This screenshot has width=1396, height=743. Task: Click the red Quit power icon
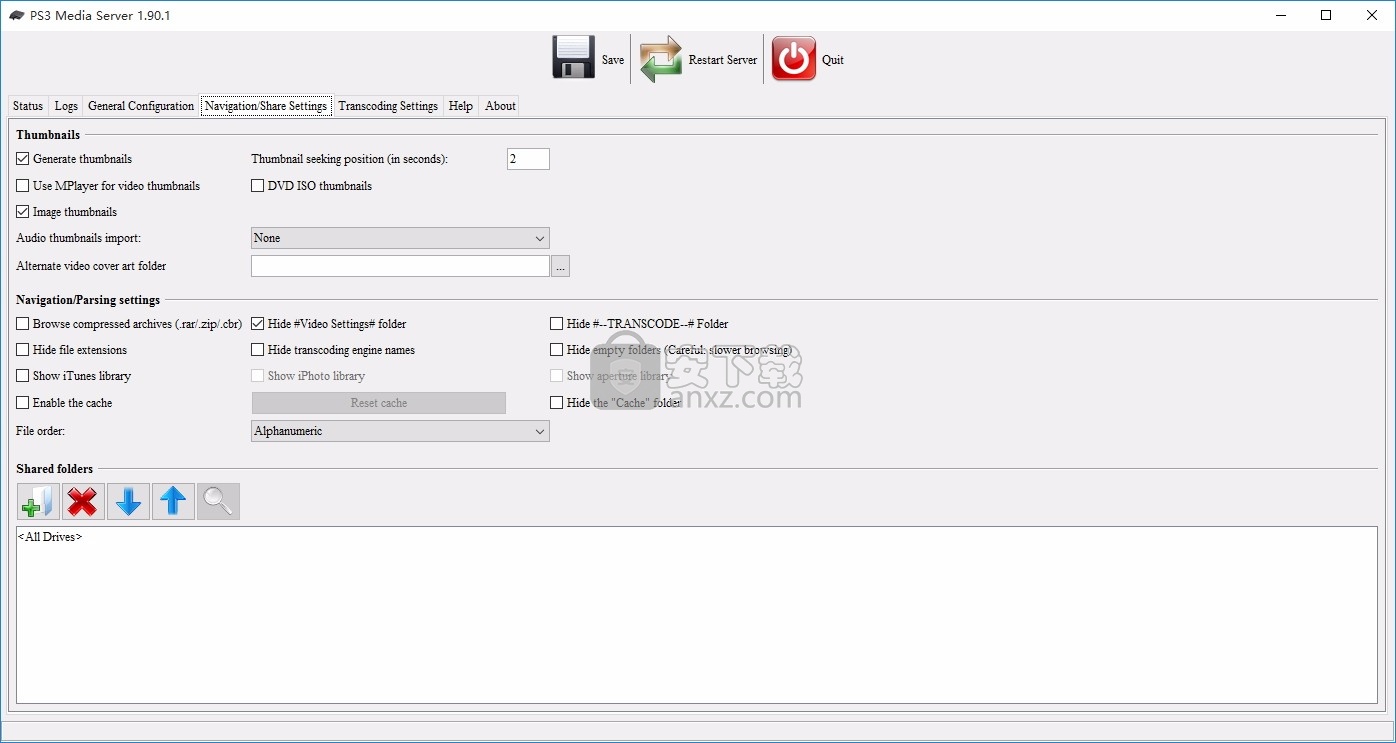coord(794,59)
